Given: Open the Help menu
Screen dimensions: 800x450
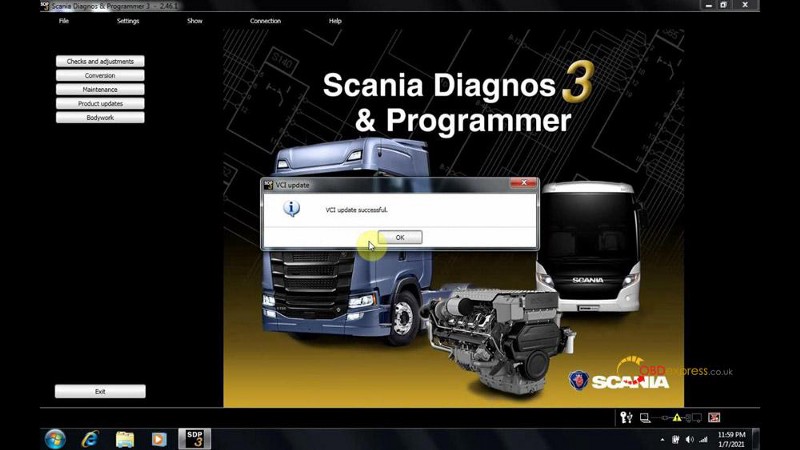Looking at the screenshot, I should tap(335, 21).
